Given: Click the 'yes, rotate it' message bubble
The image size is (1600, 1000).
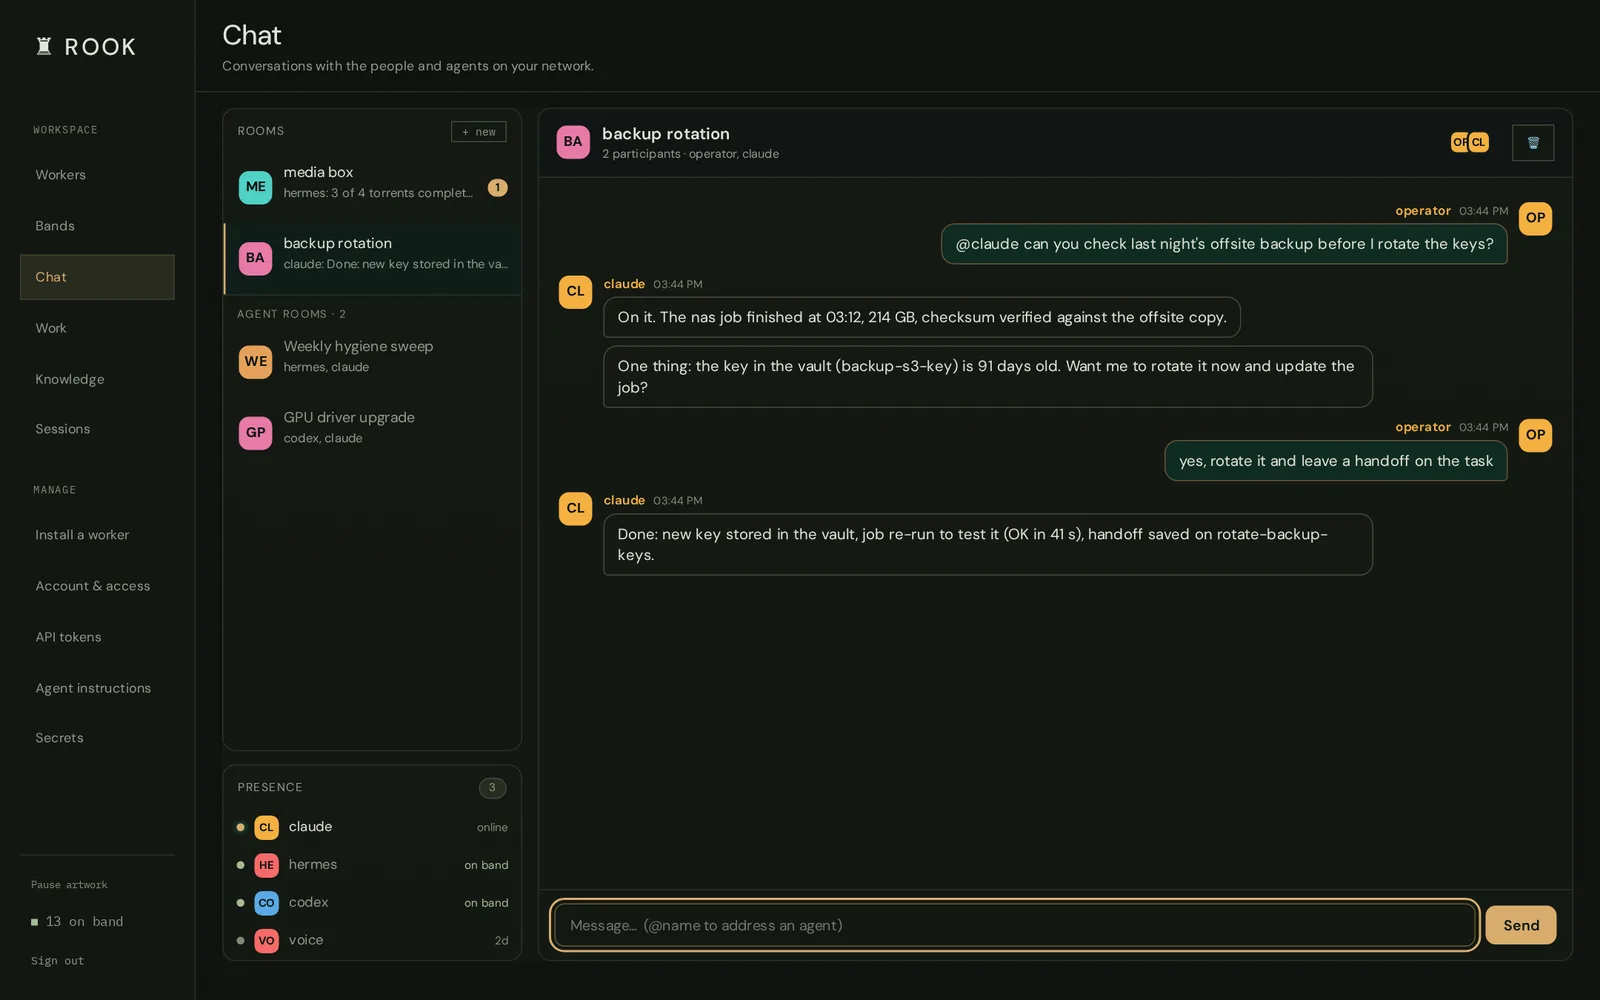Looking at the screenshot, I should pyautogui.click(x=1335, y=461).
